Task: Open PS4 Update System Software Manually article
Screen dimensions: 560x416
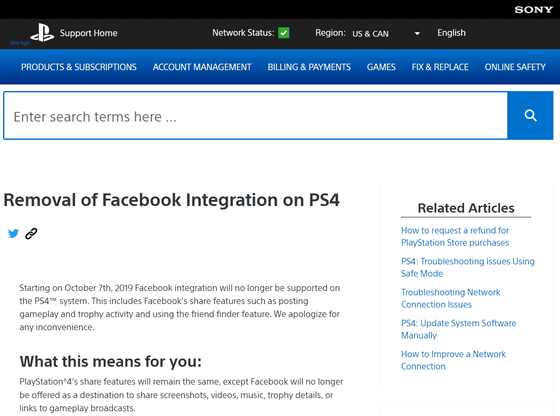Action: (459, 329)
